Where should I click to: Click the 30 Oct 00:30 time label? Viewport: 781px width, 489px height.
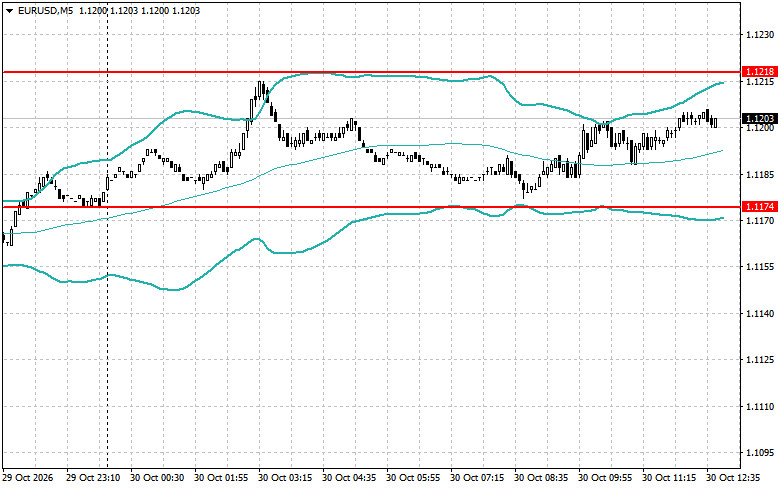157,478
